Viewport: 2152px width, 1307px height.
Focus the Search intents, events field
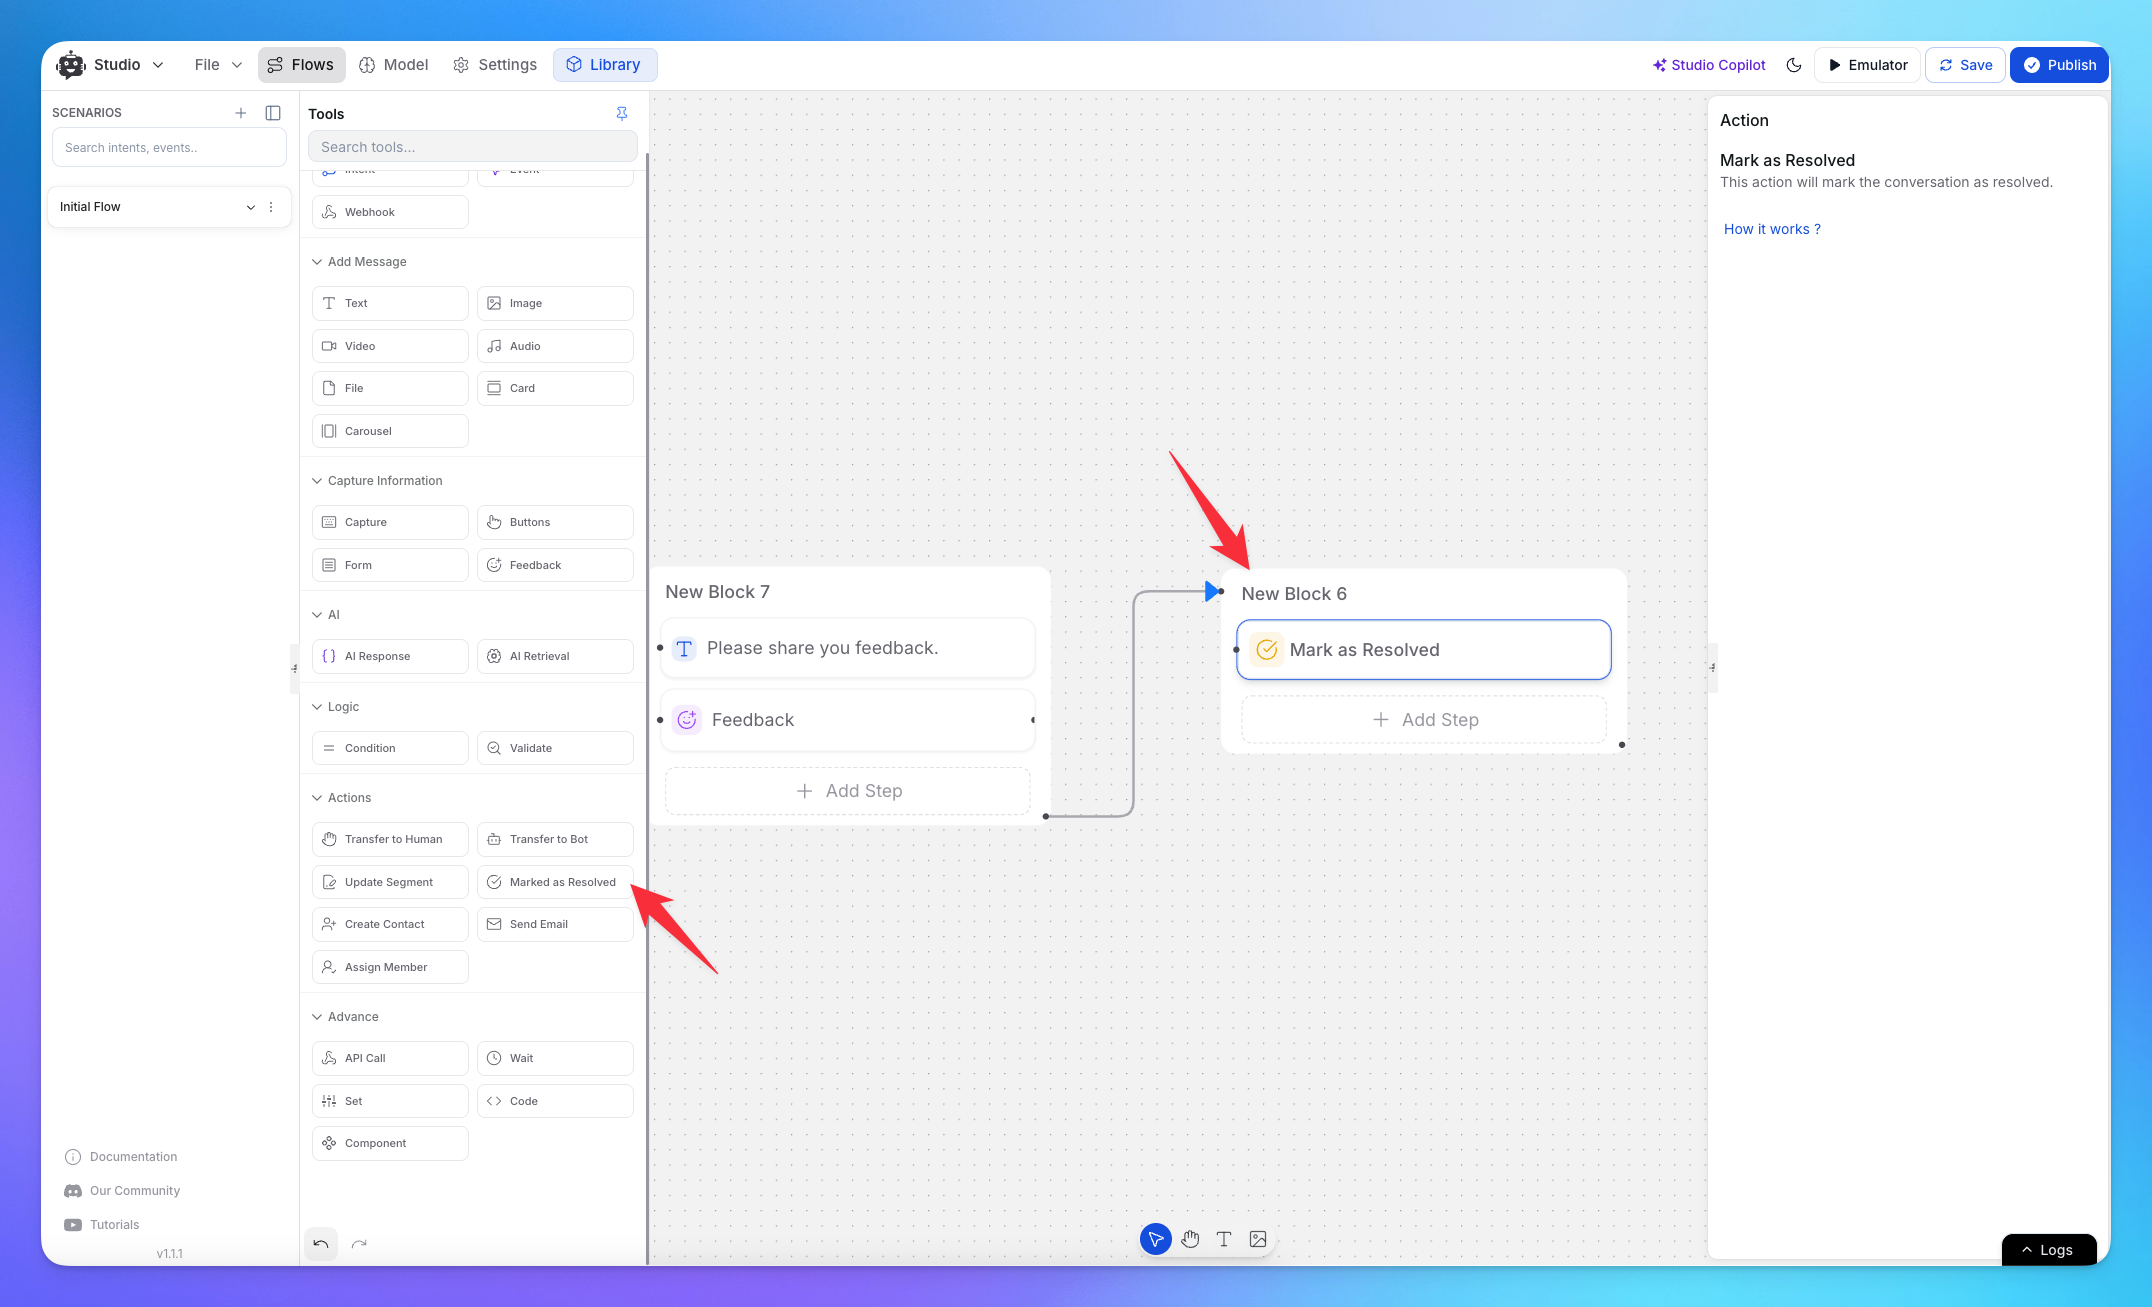[169, 148]
